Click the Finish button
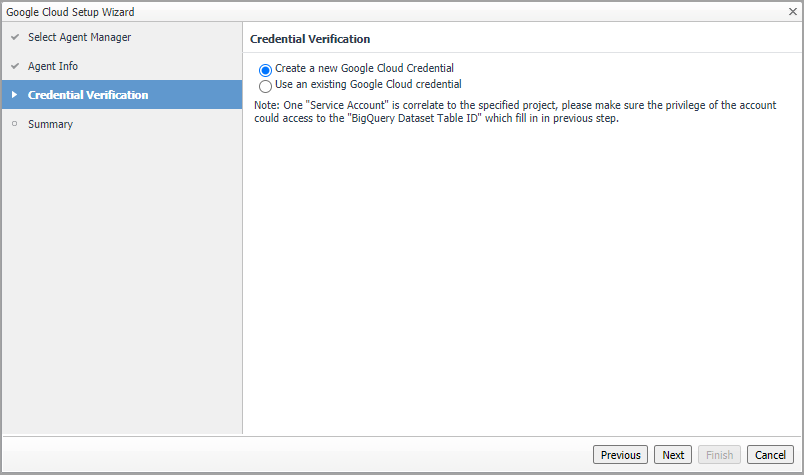 tap(719, 455)
